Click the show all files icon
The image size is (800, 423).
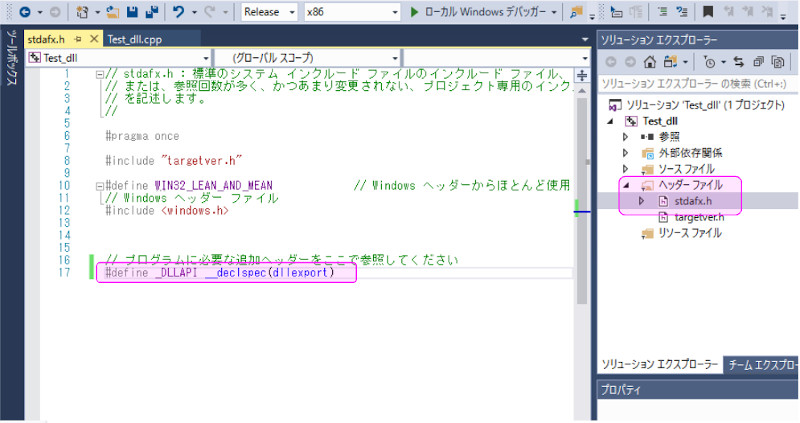tap(778, 62)
